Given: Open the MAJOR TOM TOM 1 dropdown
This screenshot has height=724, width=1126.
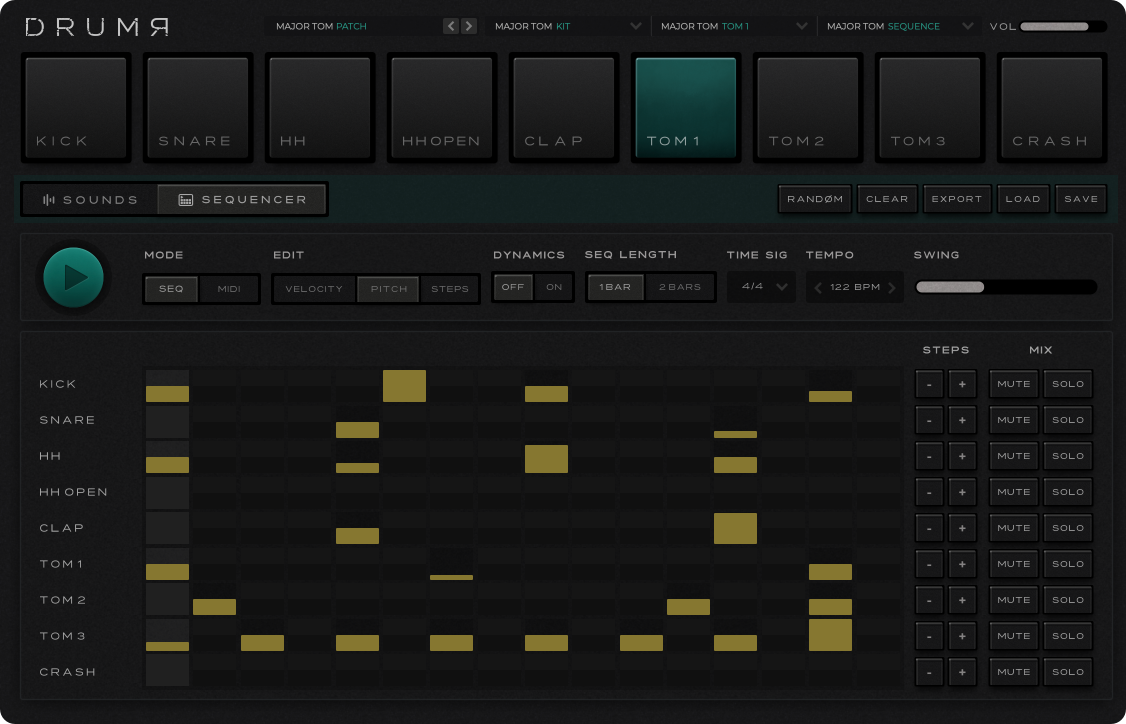Looking at the screenshot, I should pyautogui.click(x=734, y=26).
